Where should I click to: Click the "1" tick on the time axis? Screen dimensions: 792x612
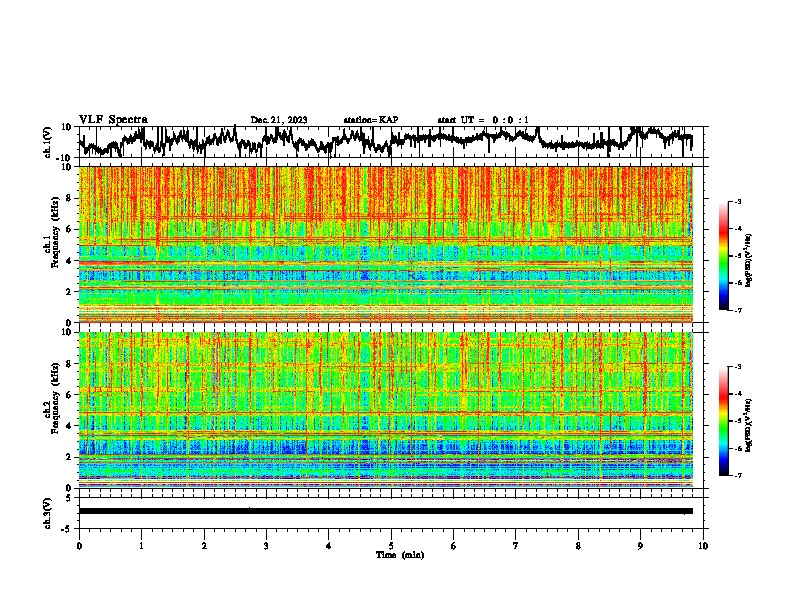click(141, 546)
